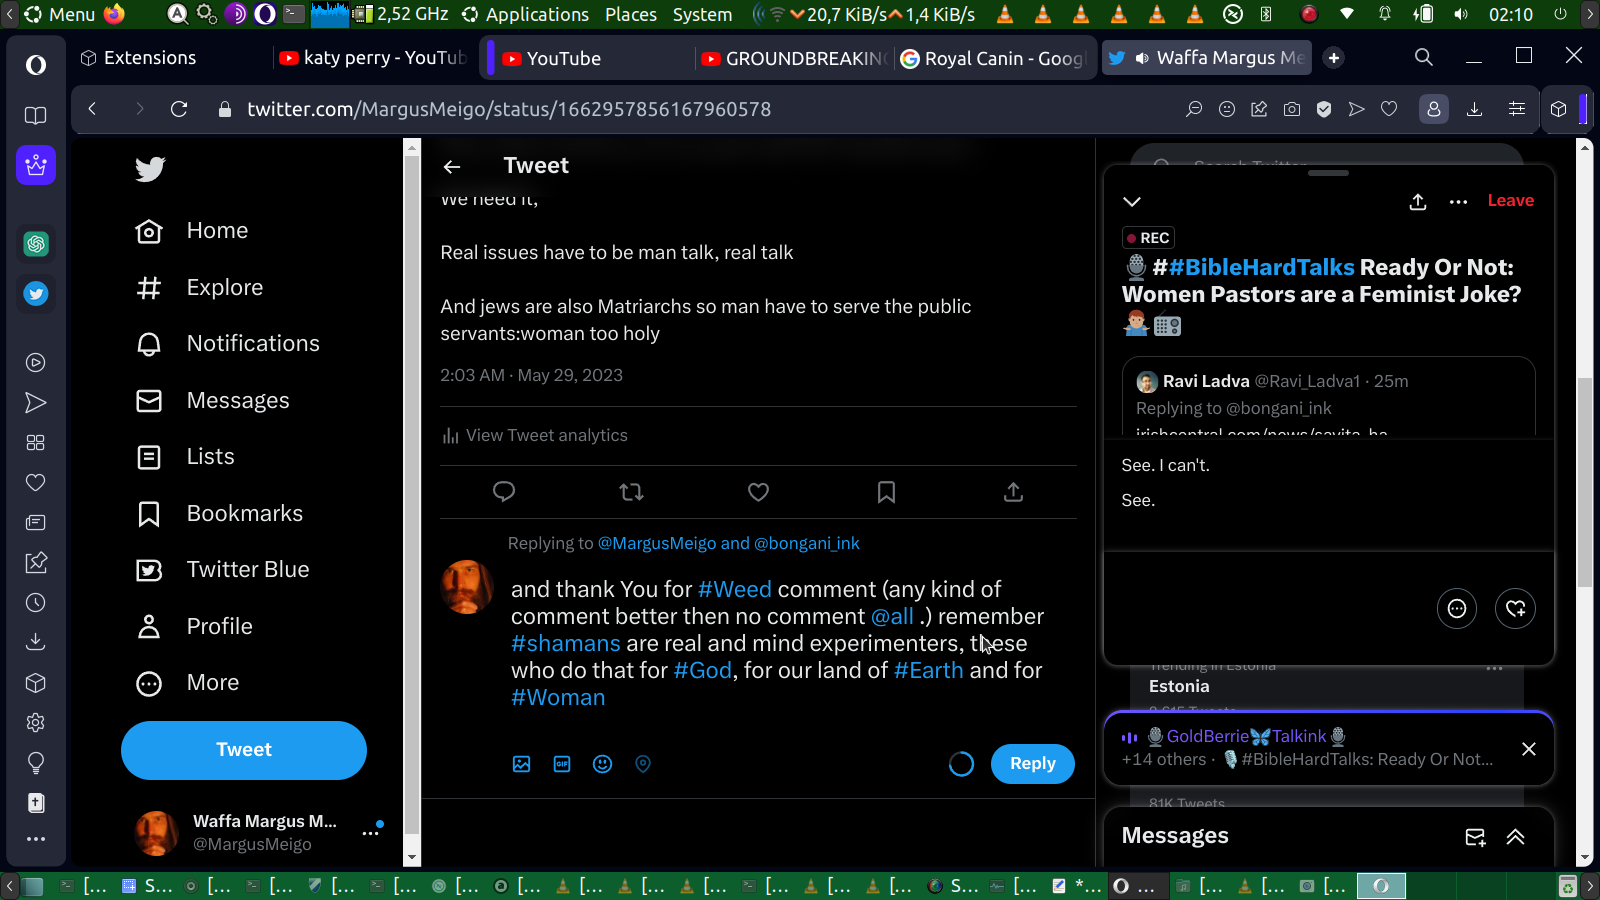Expand the Messages drawer
Image resolution: width=1600 pixels, height=900 pixels.
(1516, 837)
